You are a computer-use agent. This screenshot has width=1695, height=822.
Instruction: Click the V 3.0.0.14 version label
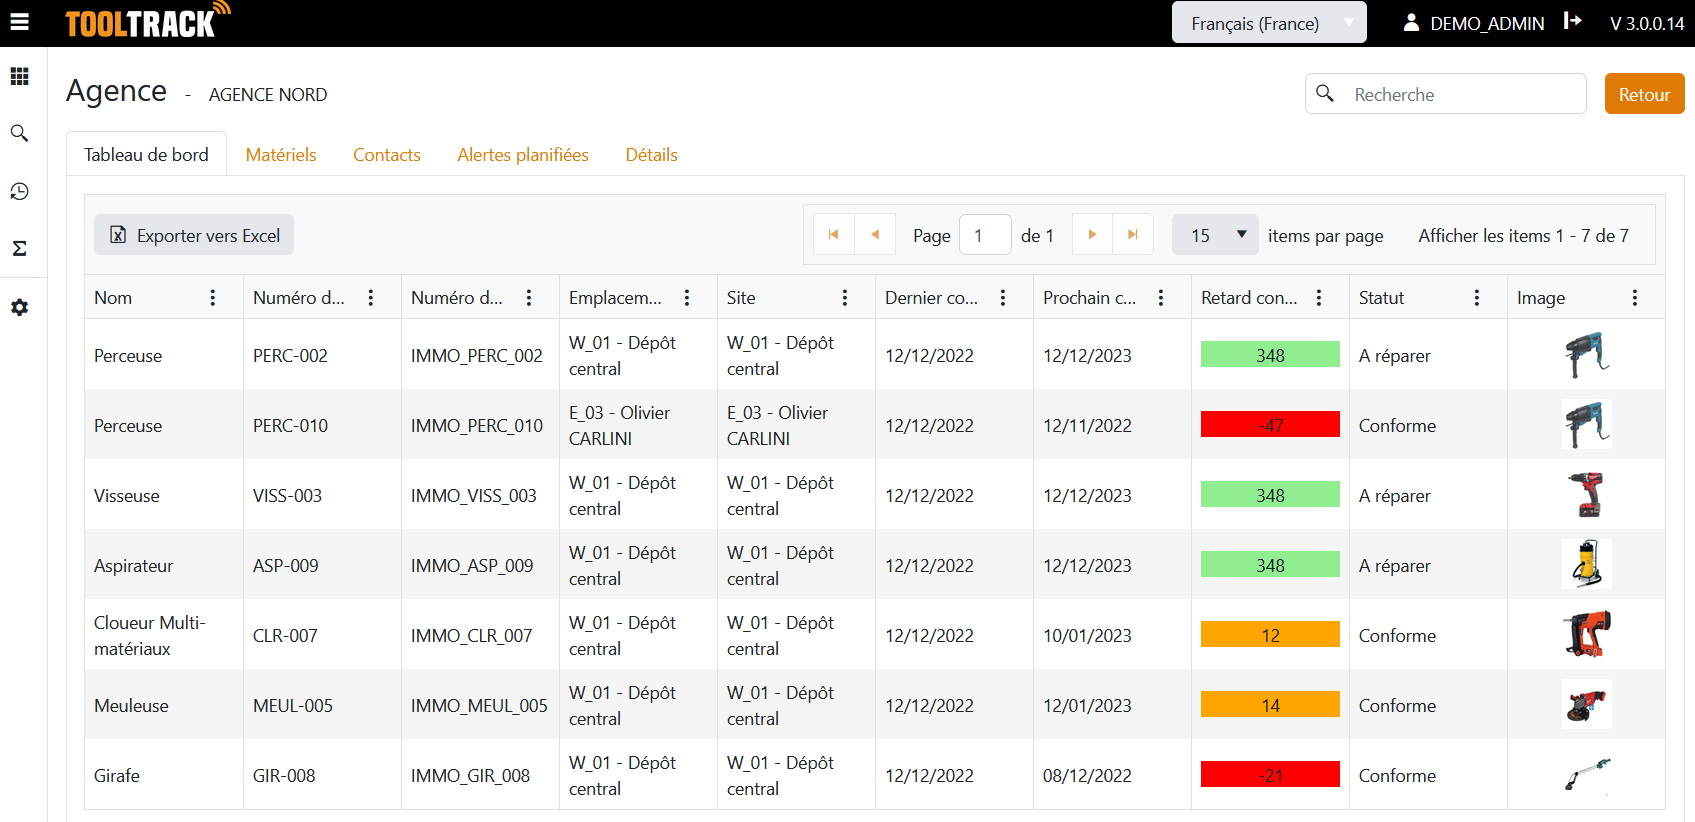pyautogui.click(x=1647, y=23)
